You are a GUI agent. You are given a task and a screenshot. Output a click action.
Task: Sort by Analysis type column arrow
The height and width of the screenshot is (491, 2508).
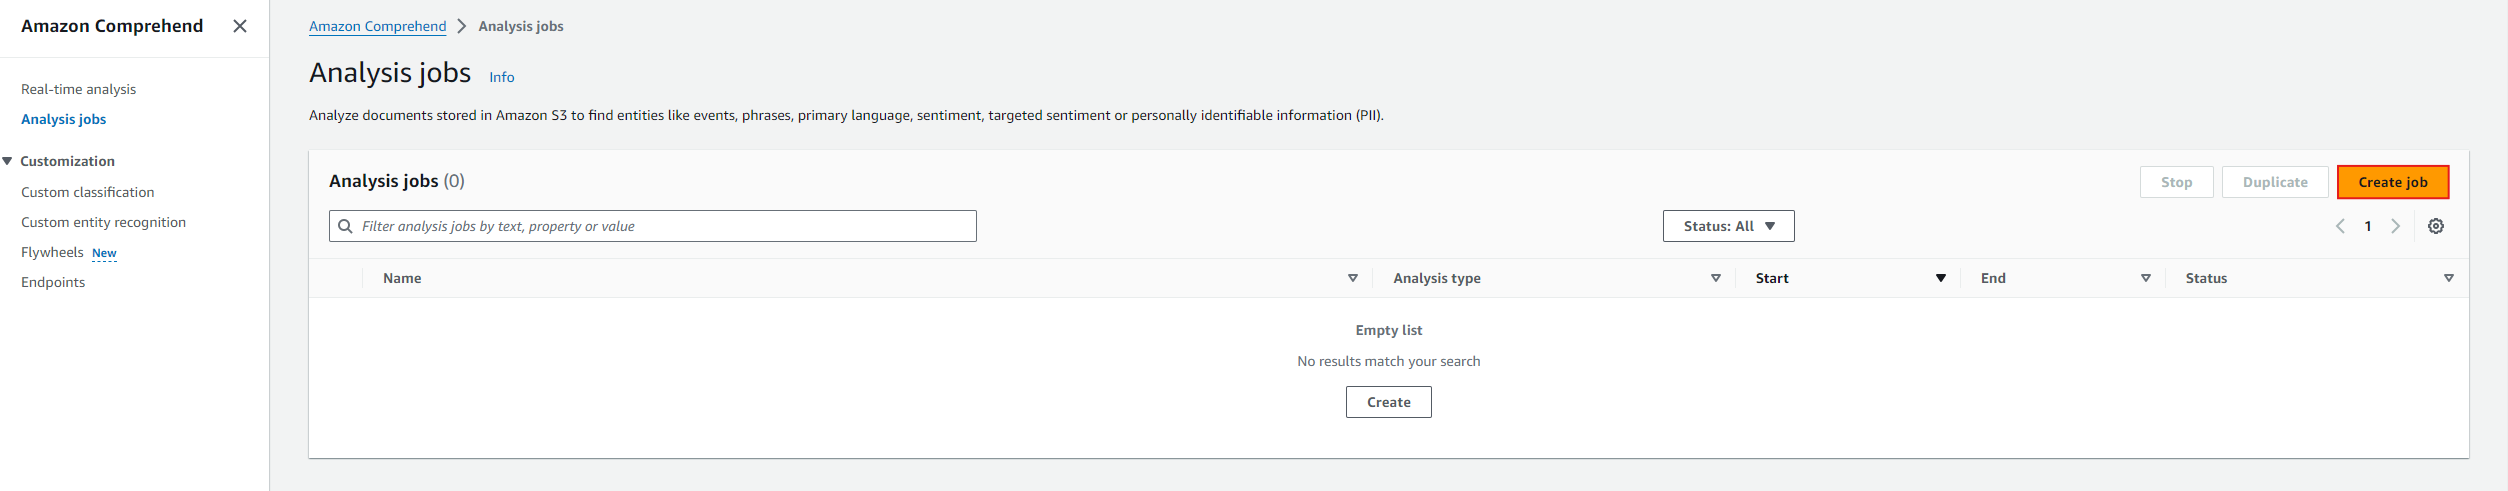coord(1716,278)
